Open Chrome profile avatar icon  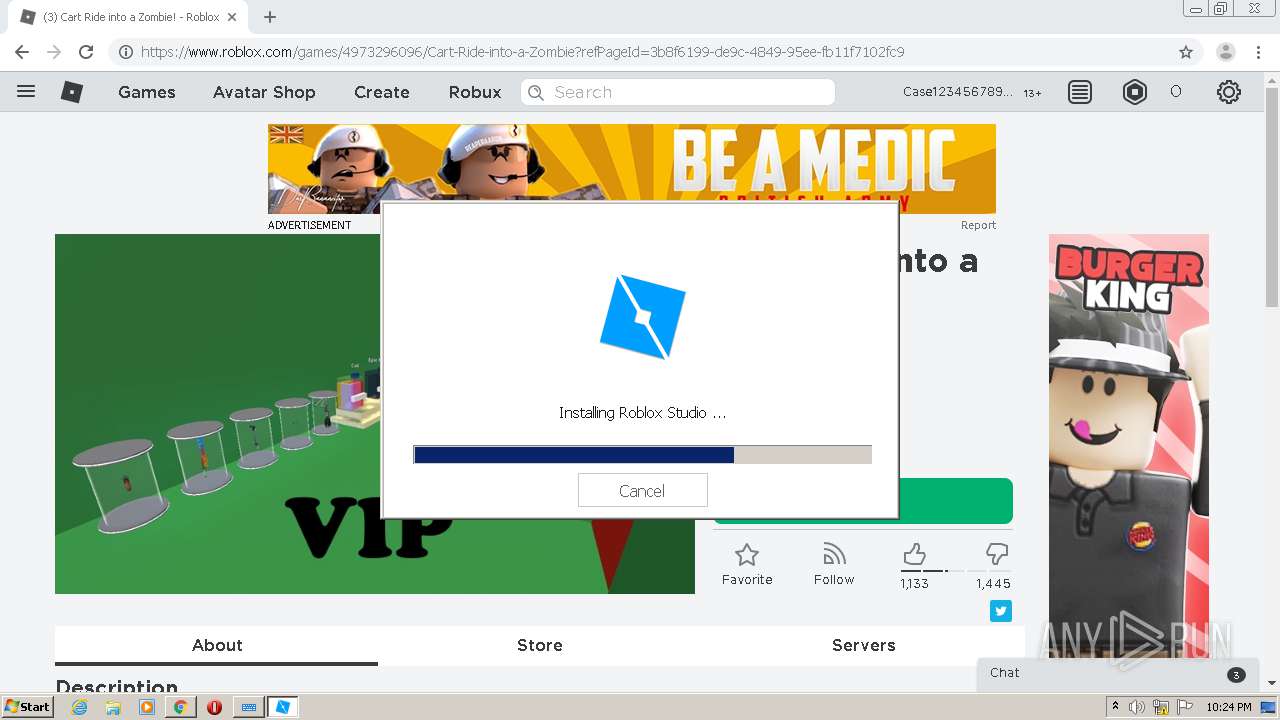click(1225, 52)
